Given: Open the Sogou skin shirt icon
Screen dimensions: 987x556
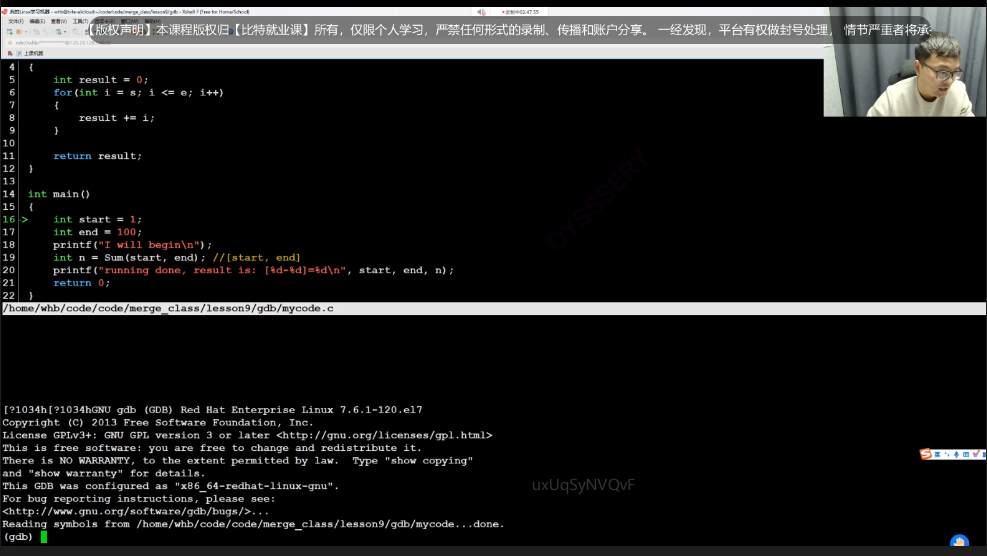Looking at the screenshot, I should (976, 454).
